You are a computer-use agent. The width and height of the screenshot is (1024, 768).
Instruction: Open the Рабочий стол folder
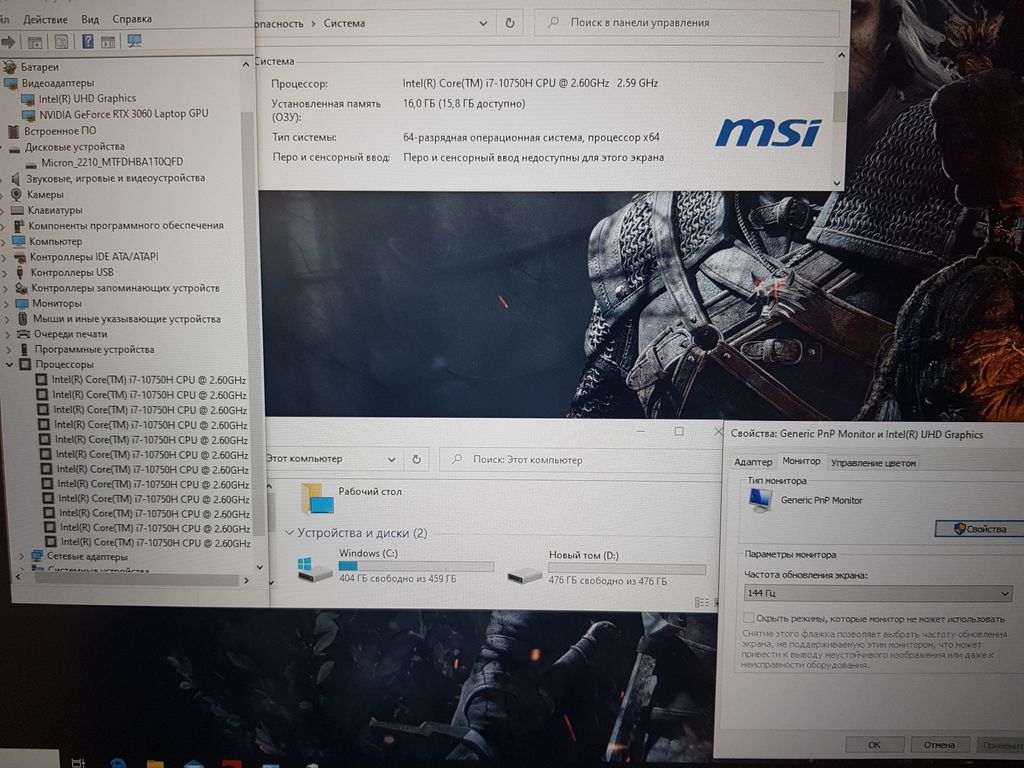point(370,491)
